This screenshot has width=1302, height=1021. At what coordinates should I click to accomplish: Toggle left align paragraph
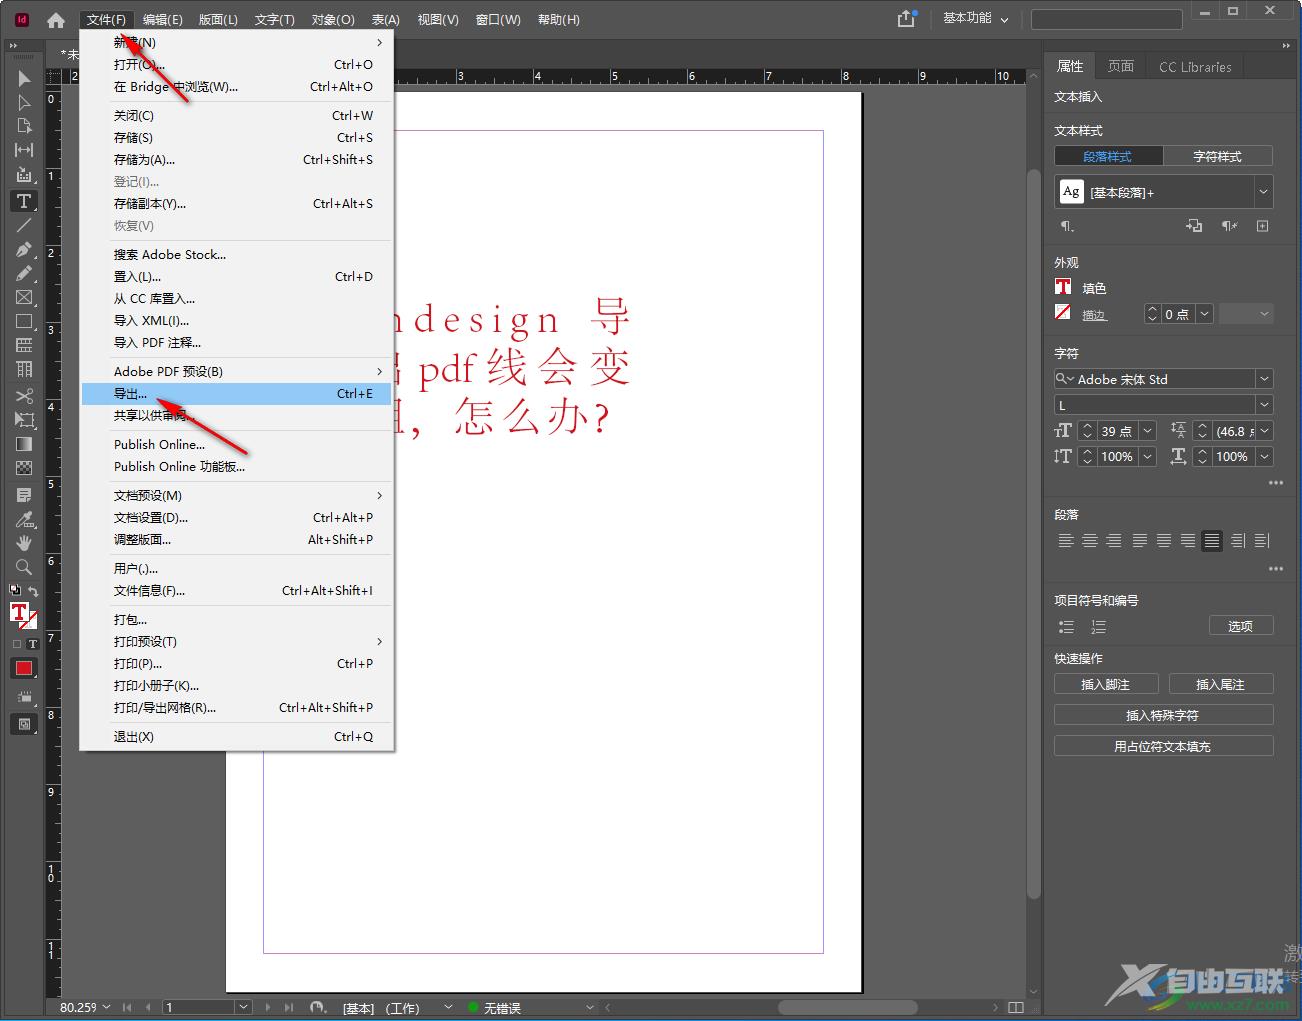[x=1066, y=541]
